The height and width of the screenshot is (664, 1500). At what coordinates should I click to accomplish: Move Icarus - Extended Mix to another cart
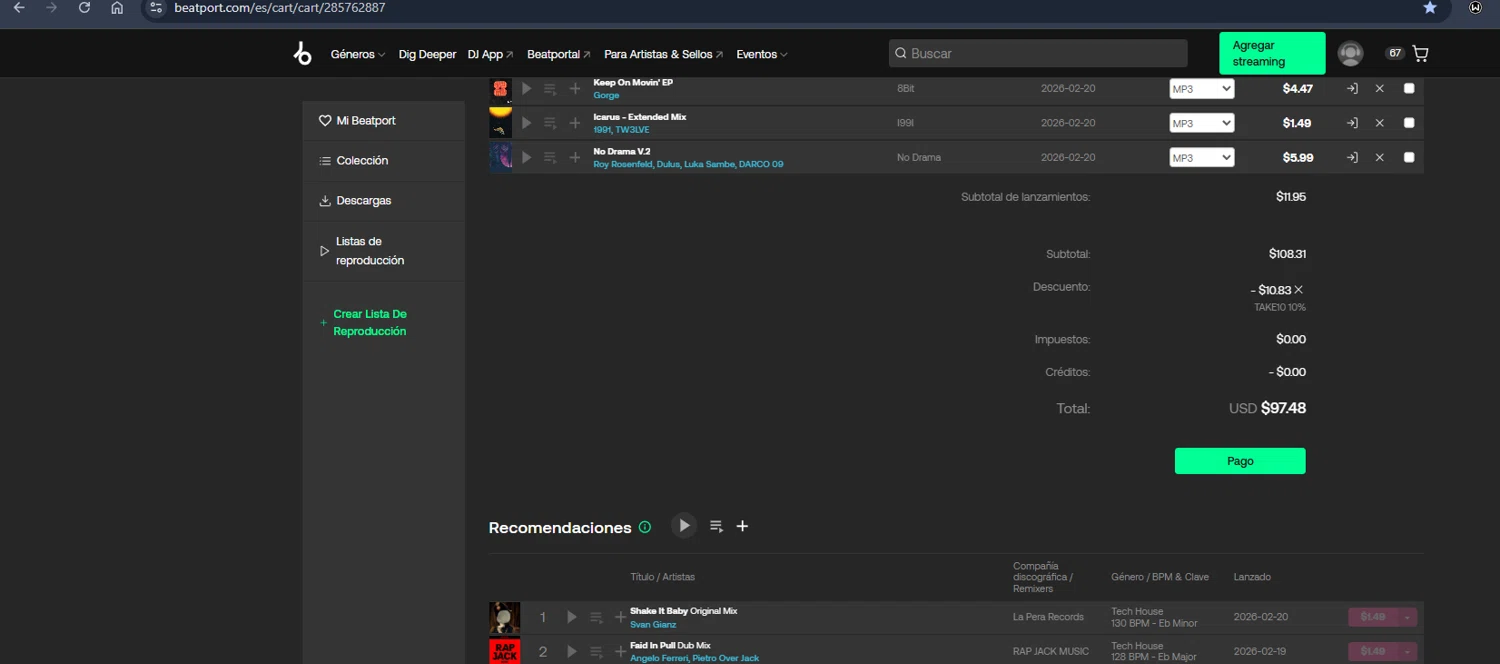(x=1352, y=123)
